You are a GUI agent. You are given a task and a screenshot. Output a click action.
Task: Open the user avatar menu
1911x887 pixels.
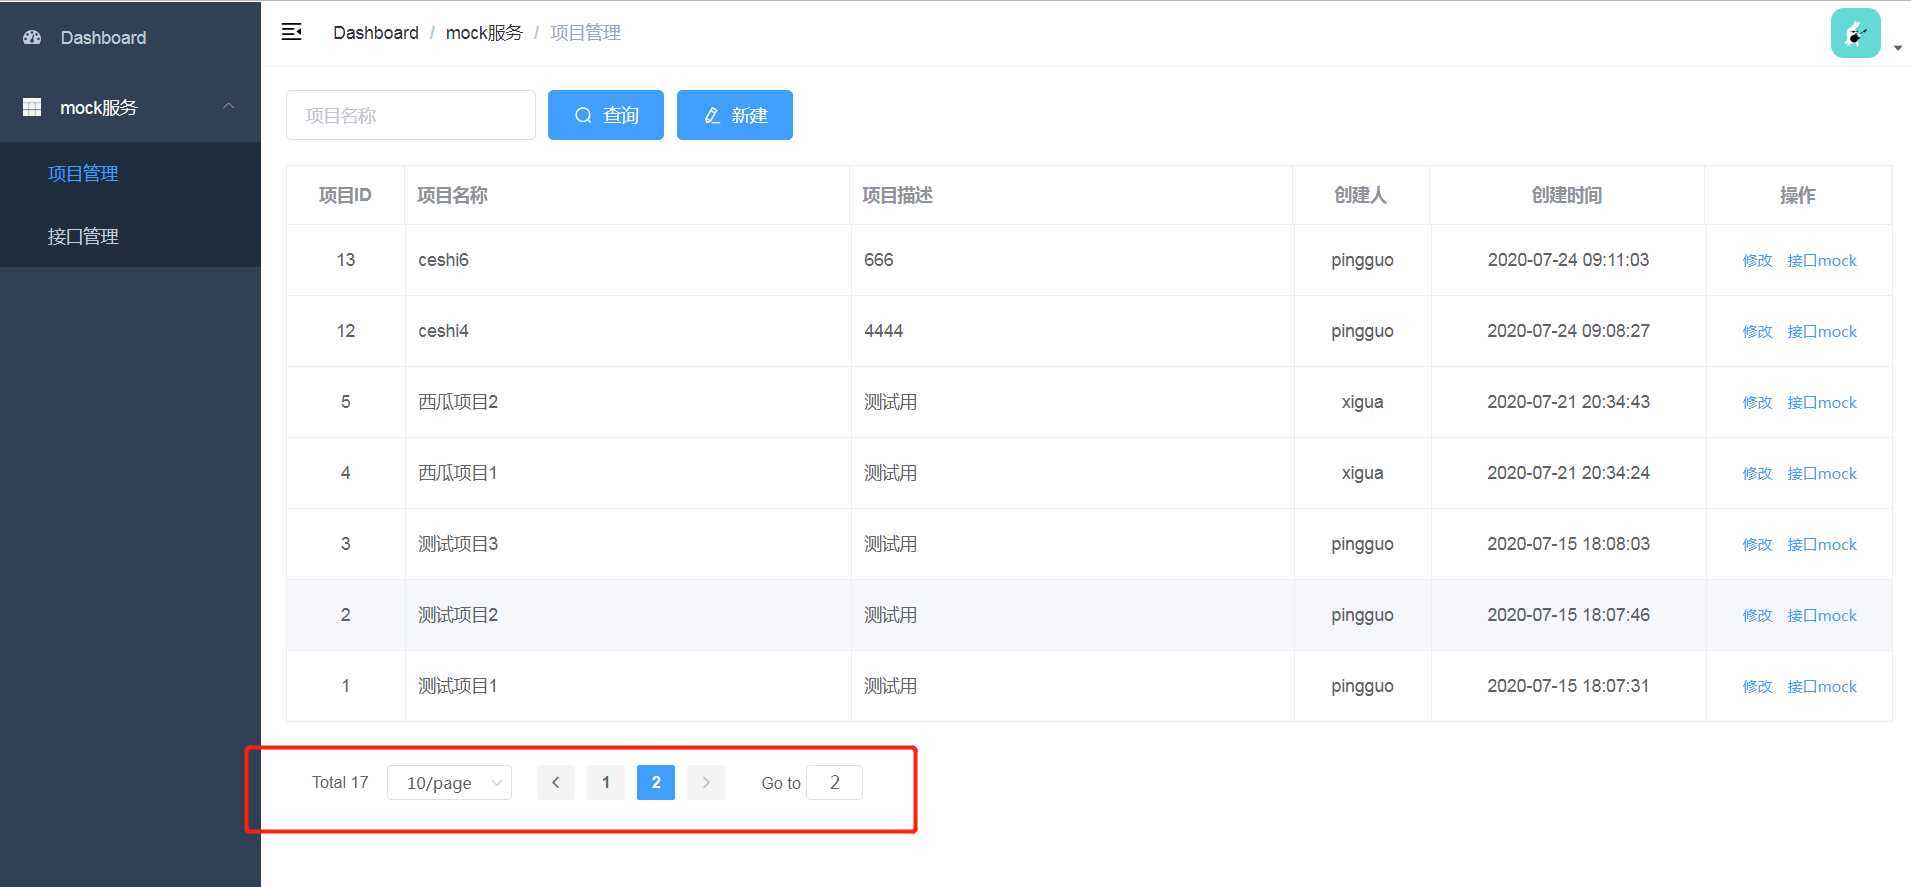pos(1855,33)
